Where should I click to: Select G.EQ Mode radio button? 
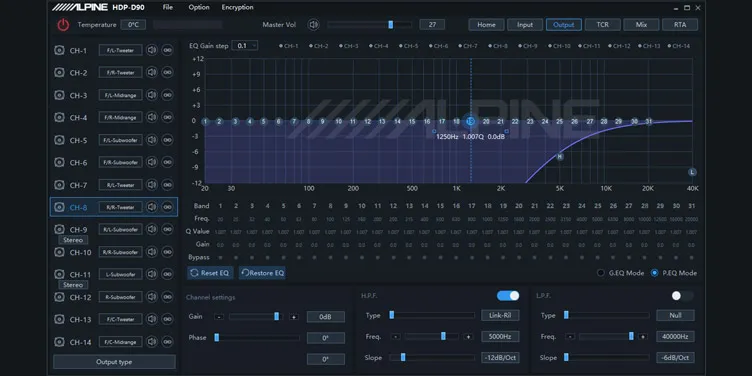(600, 273)
